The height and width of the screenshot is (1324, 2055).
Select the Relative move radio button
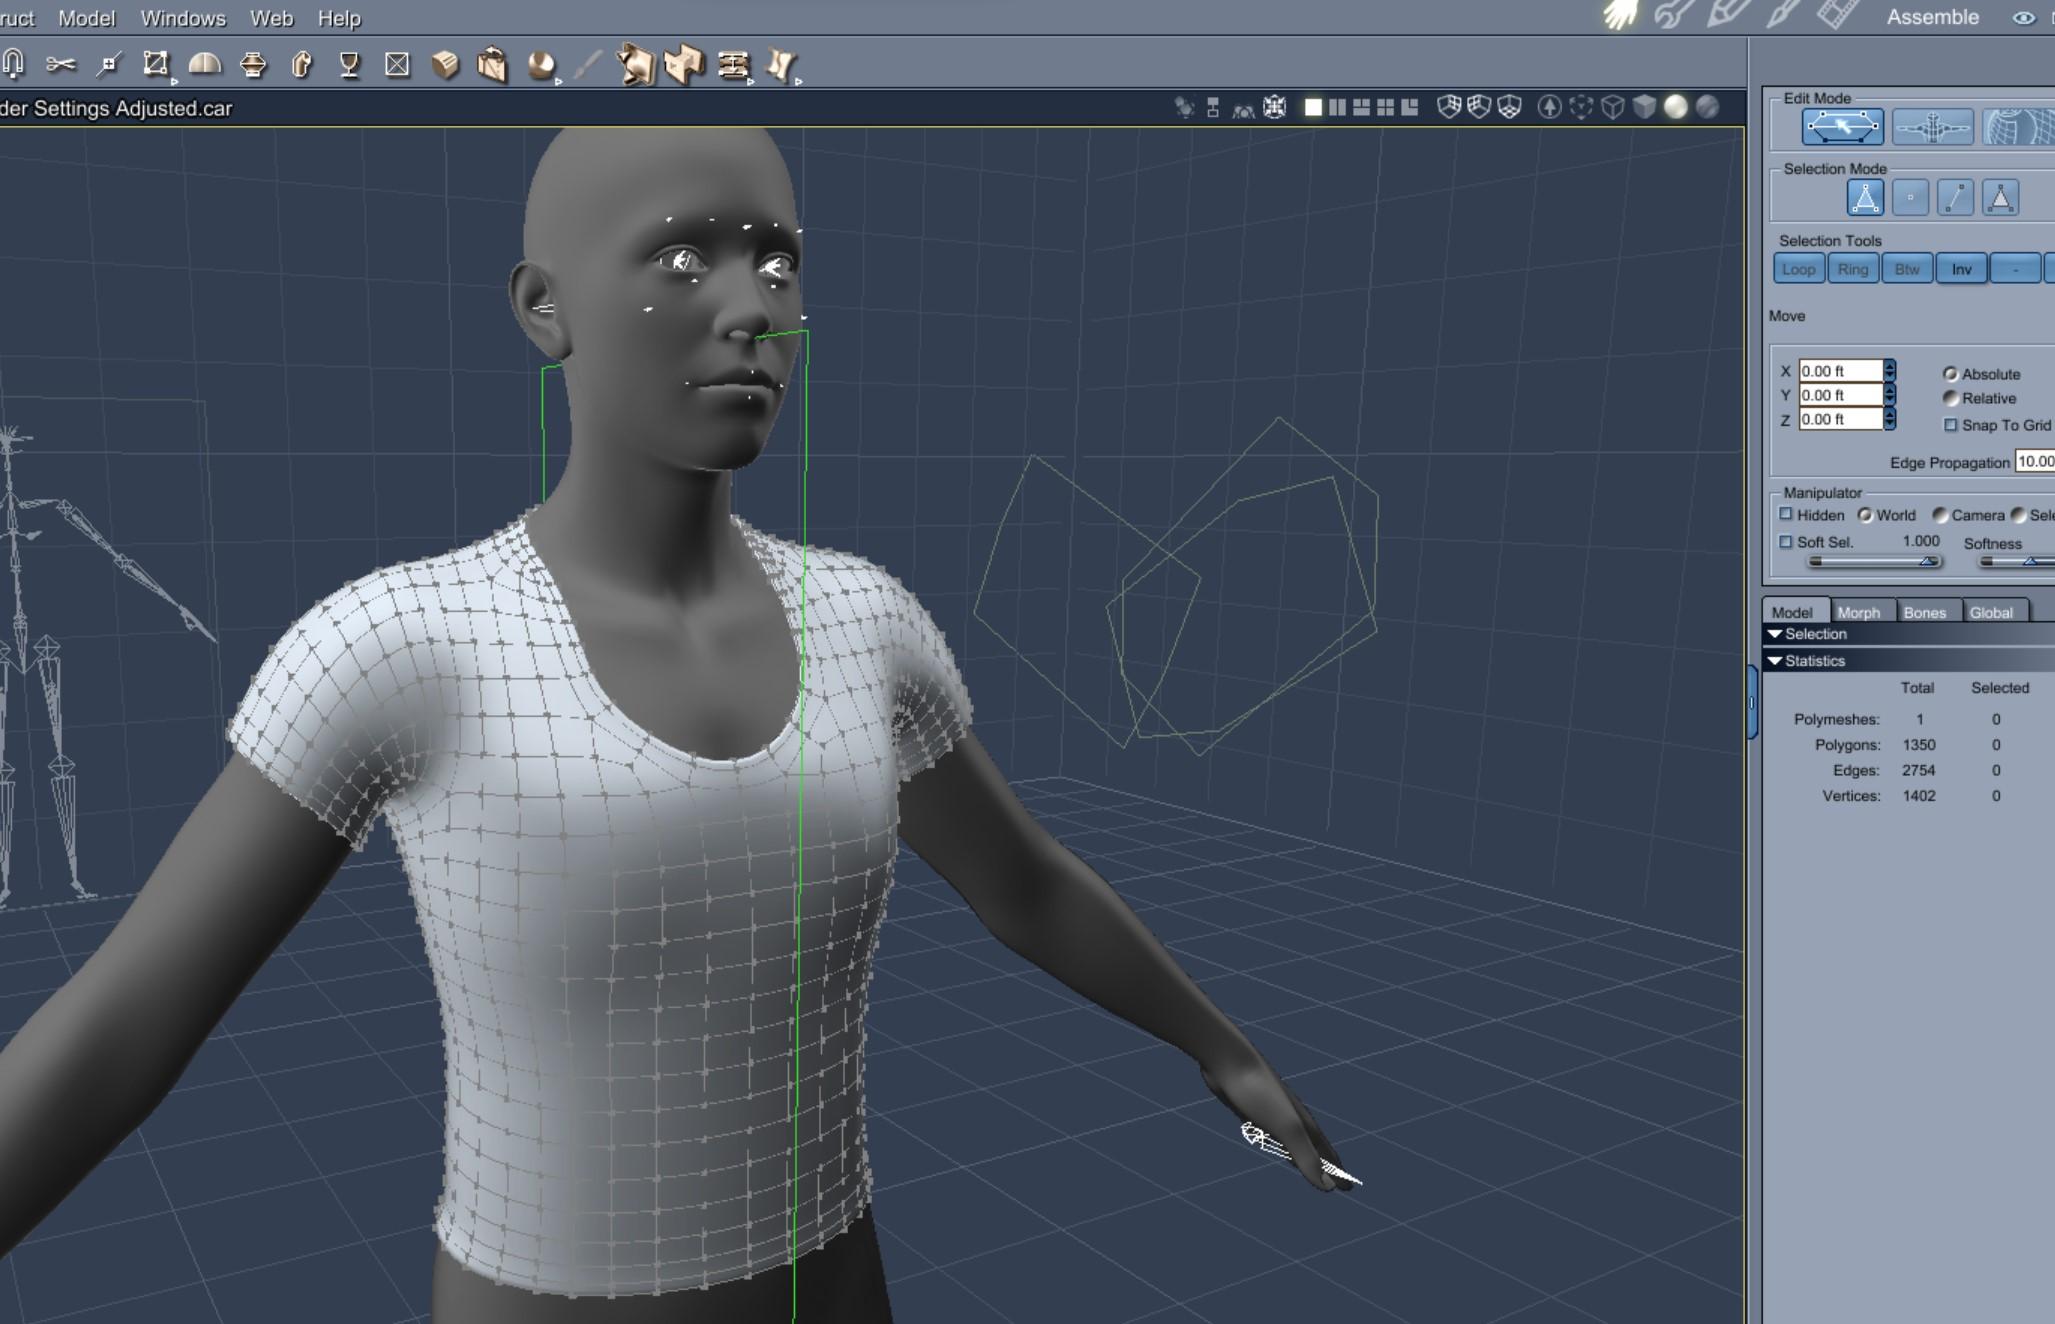pos(1950,398)
